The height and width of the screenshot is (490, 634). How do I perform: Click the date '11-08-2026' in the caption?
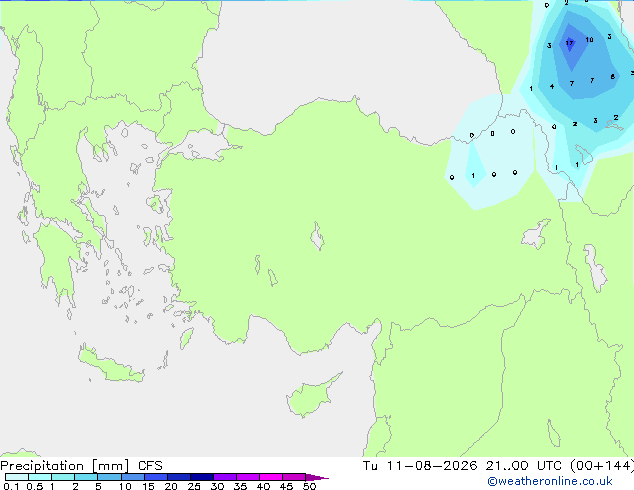click(x=431, y=466)
